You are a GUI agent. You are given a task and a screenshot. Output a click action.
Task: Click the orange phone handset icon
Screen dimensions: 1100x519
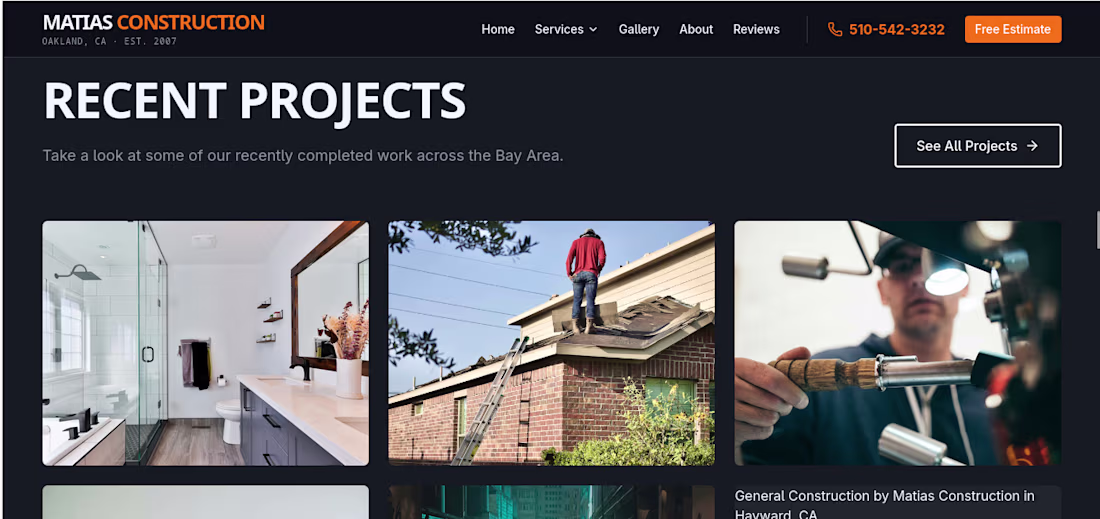coord(835,29)
